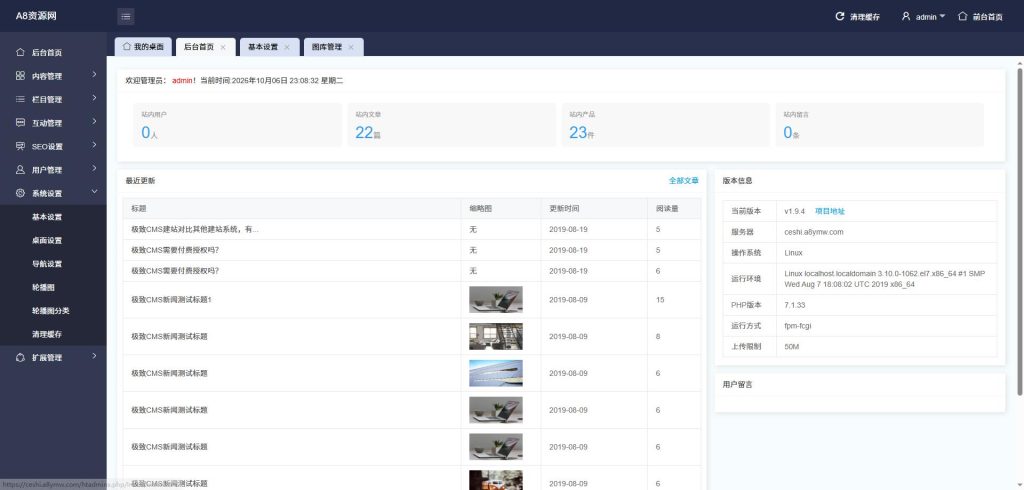Click the 后台首页 home icon in sidebar

[20, 52]
